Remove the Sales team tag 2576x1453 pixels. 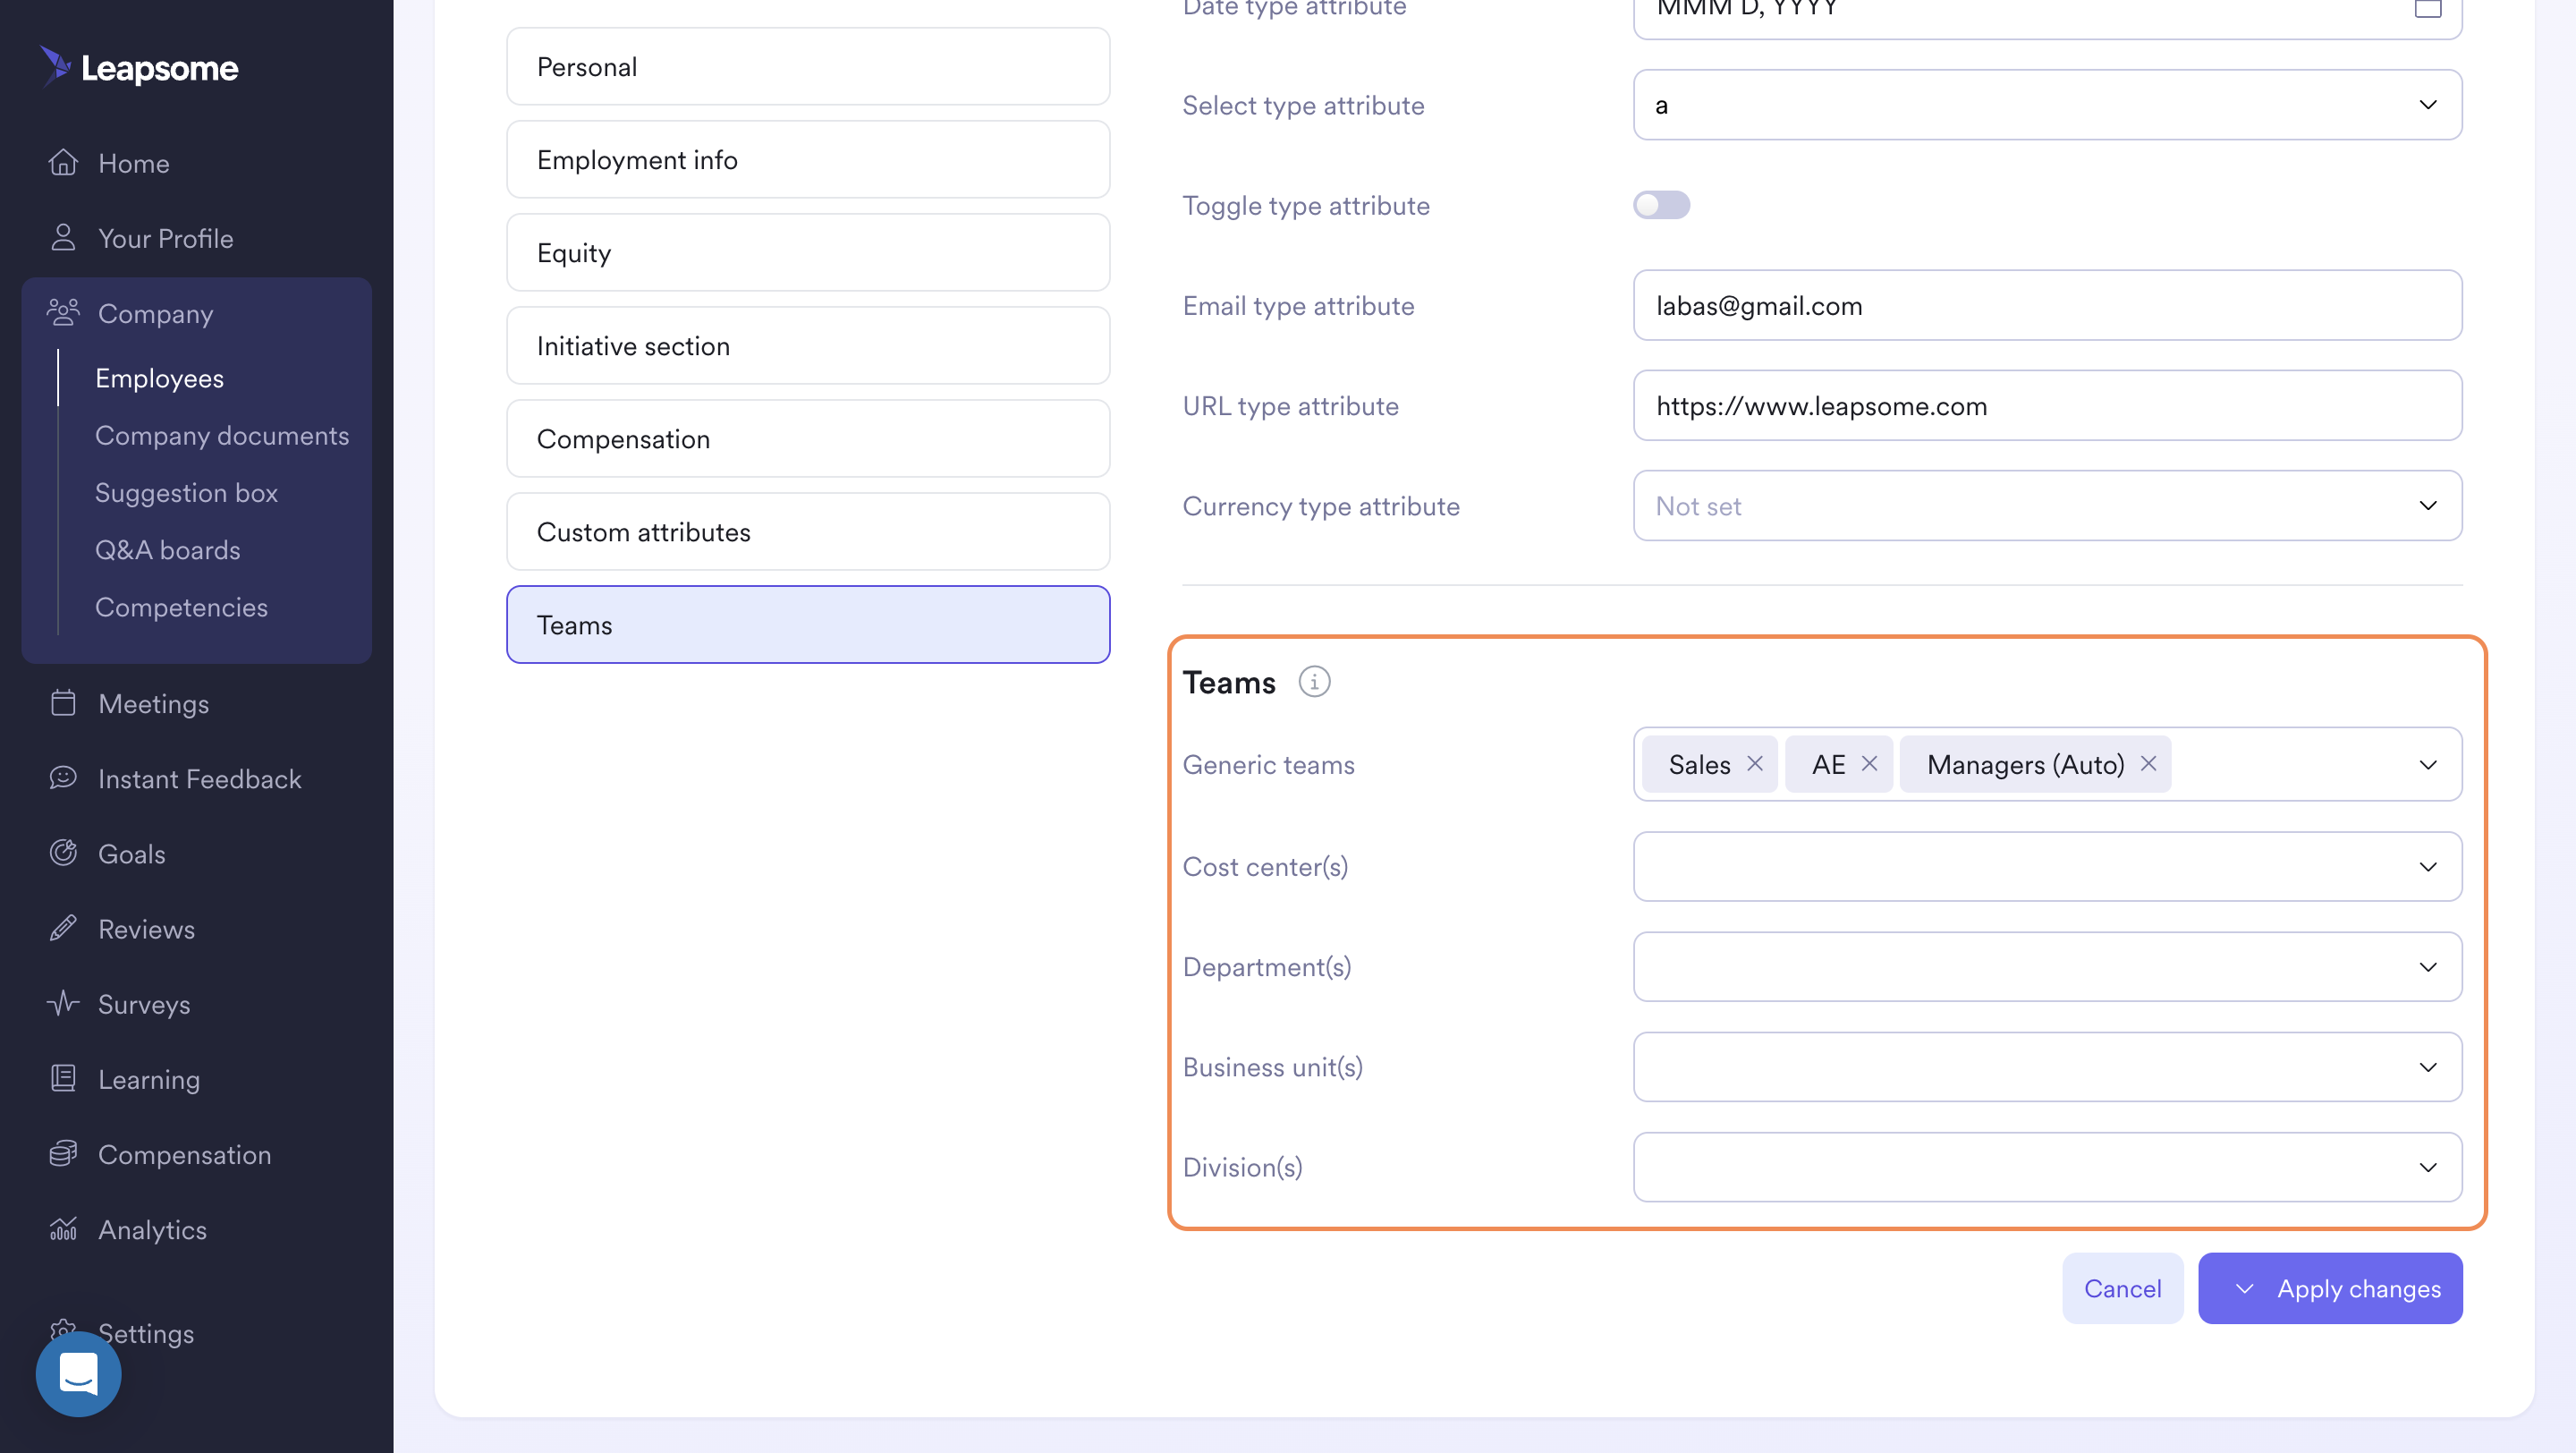click(1755, 764)
